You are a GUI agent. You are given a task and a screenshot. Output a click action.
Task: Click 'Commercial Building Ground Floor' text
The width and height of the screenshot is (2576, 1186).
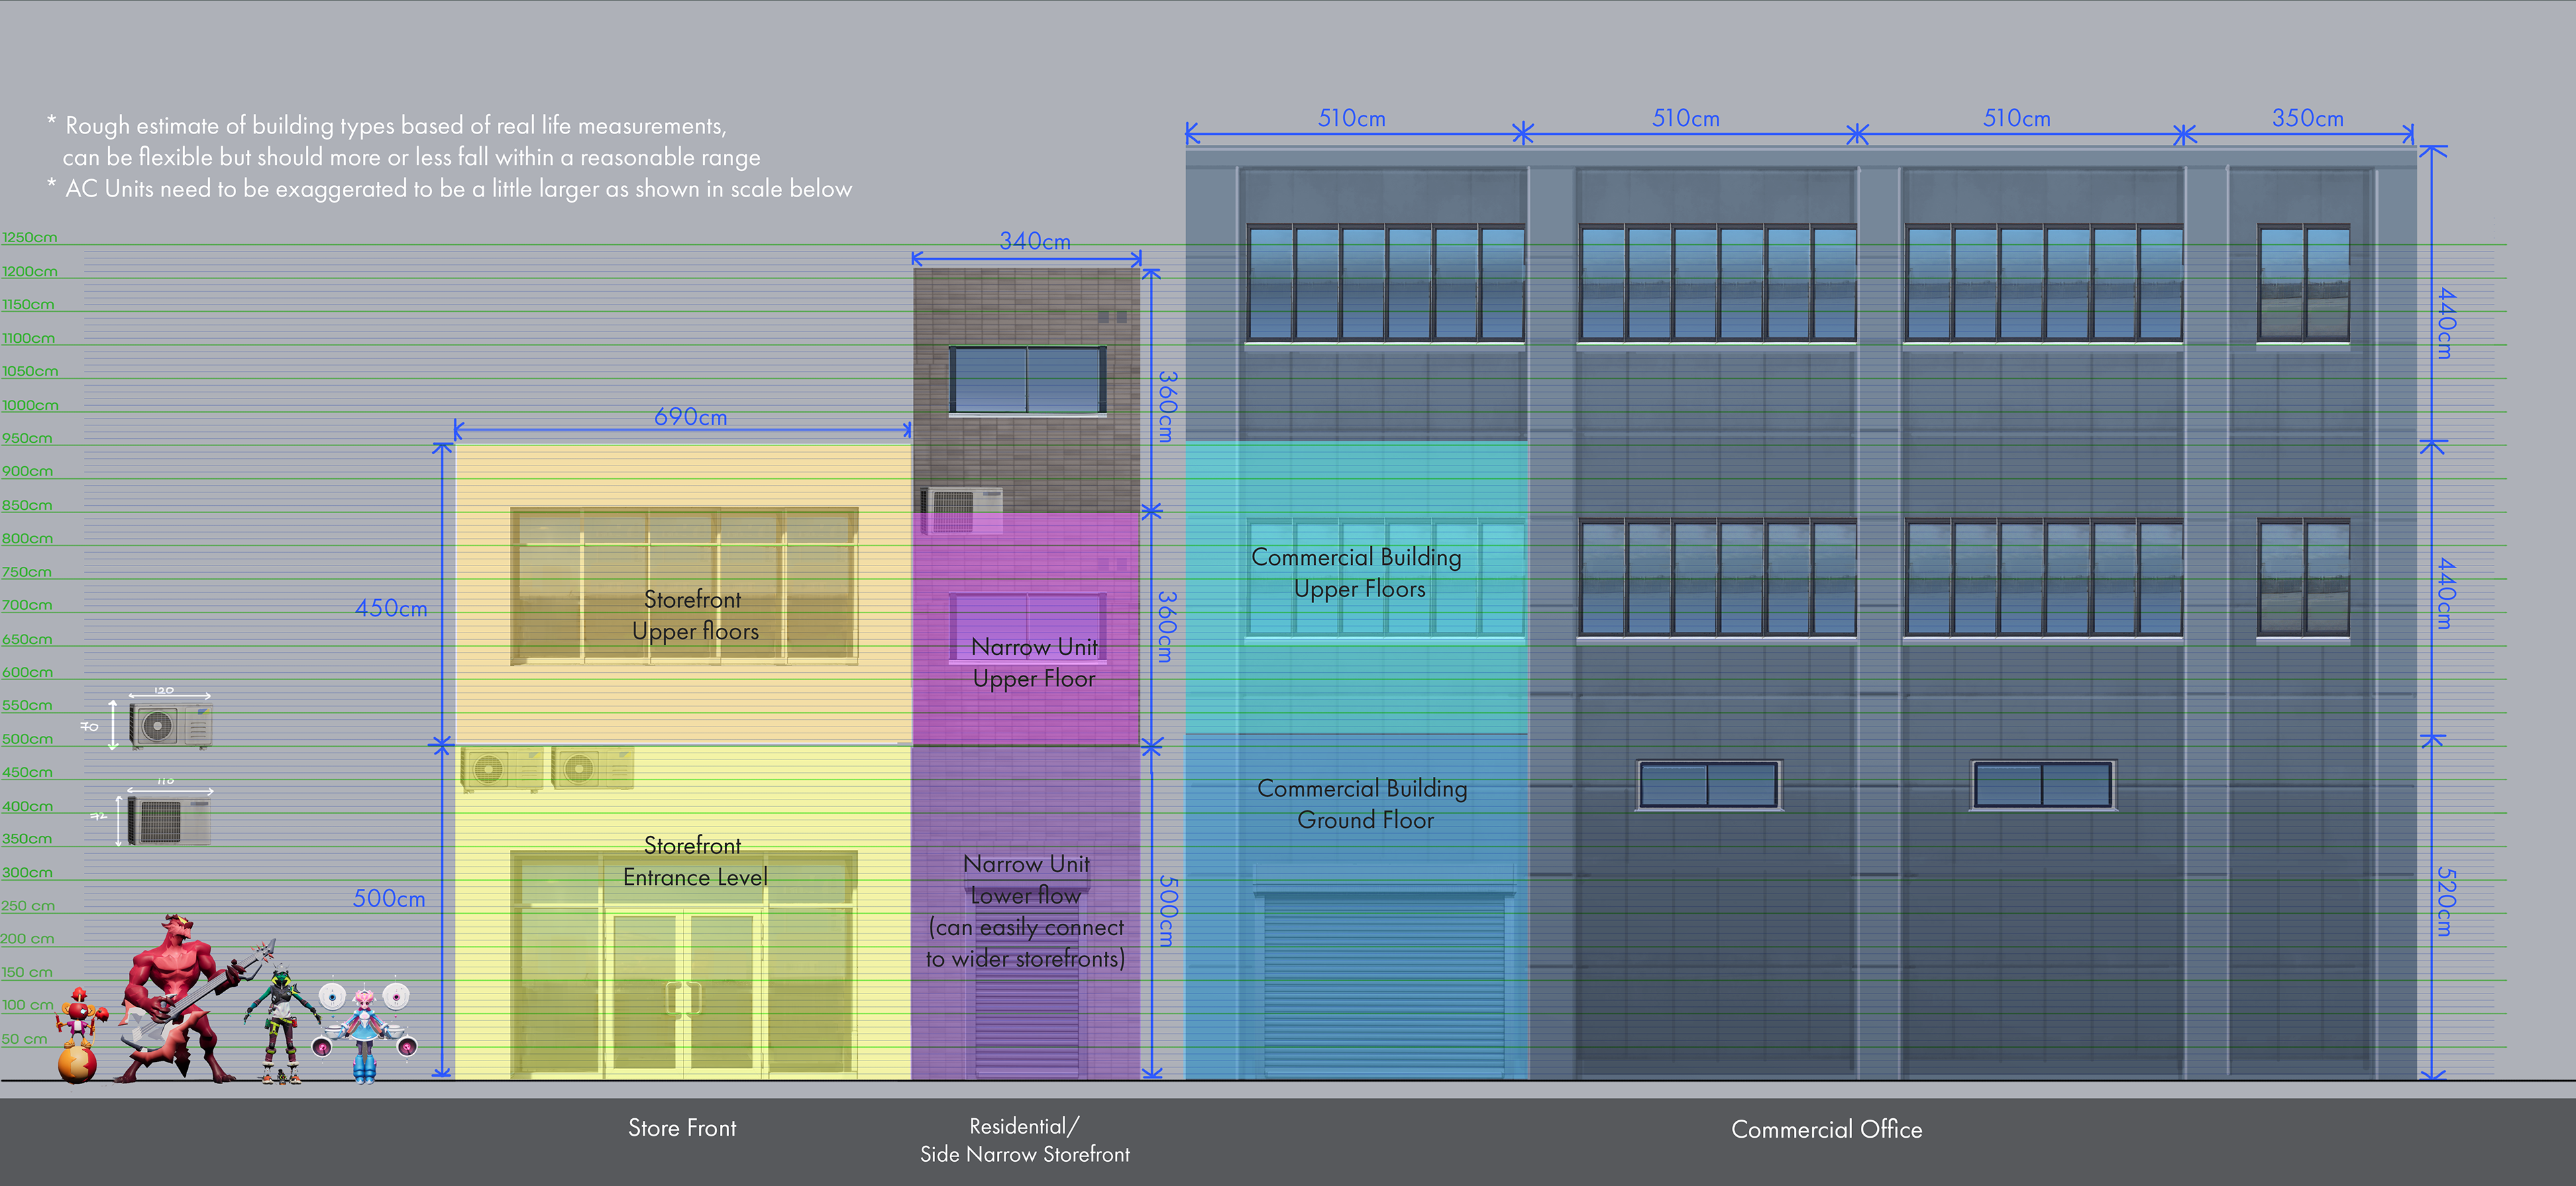pyautogui.click(x=1362, y=804)
